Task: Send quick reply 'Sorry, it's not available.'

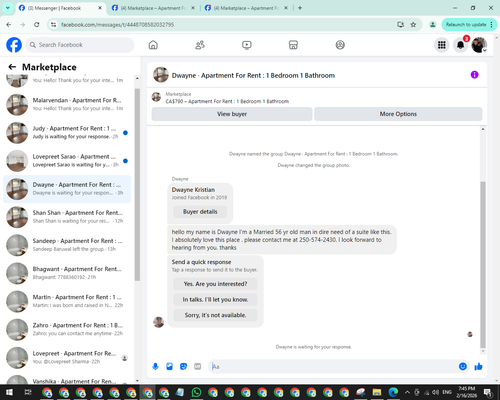Action: click(x=215, y=315)
